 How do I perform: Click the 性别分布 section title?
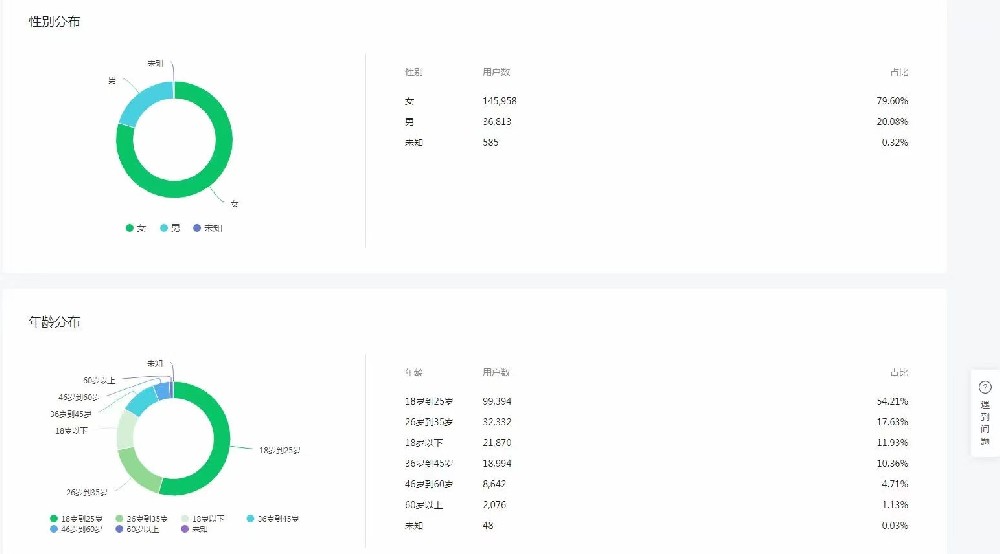point(54,22)
